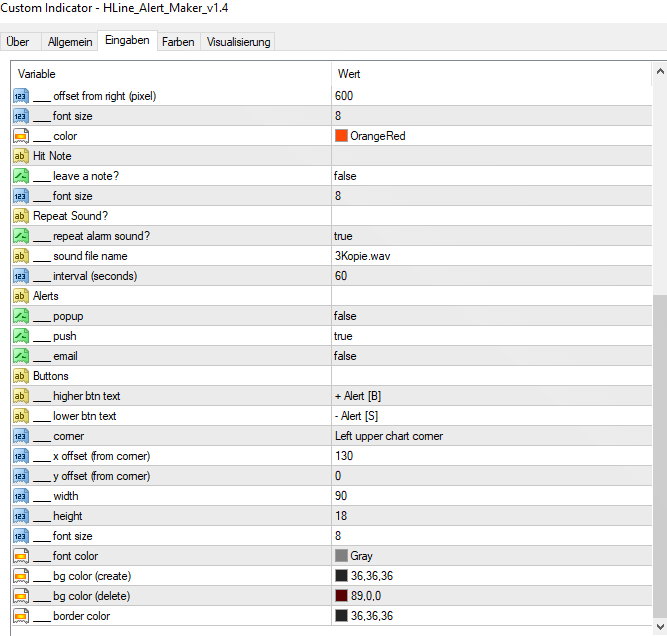Click the Wert column header
Screen dimensions: 667x636
(x=490, y=74)
